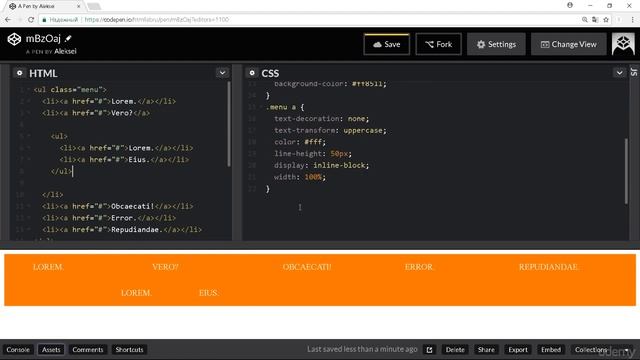Fold the .menu a CSS rule
Screen dimensions: 640x360
point(261,107)
